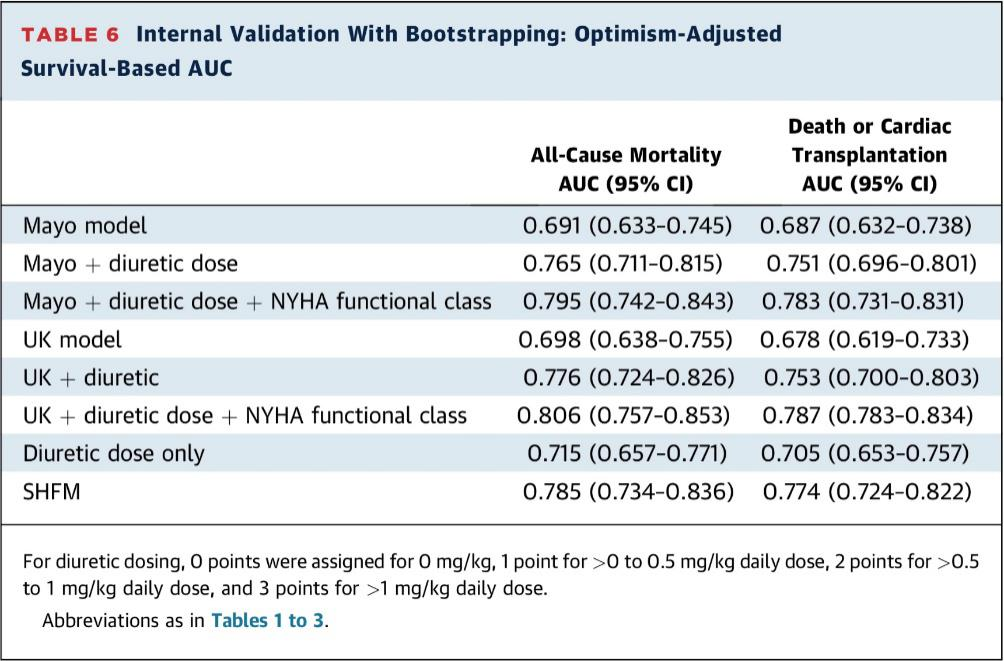This screenshot has width=1004, height=661.
Task: Click the diuretic dosing footnote text
Action: click(x=500, y=574)
